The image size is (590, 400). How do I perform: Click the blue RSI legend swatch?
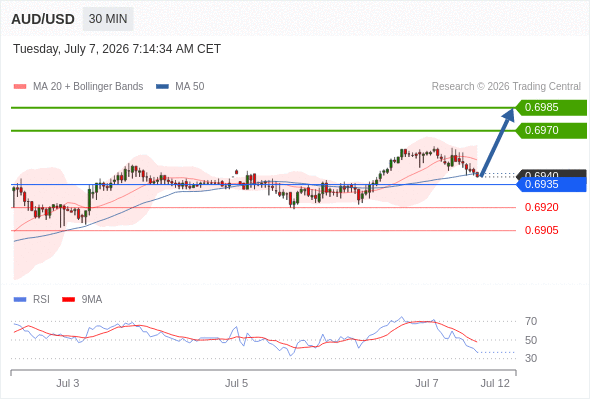tap(20, 300)
